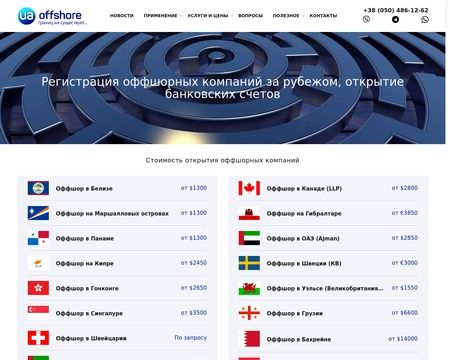450x360 pixels.
Task: Click the Switzerland flag icon
Action: point(38,338)
